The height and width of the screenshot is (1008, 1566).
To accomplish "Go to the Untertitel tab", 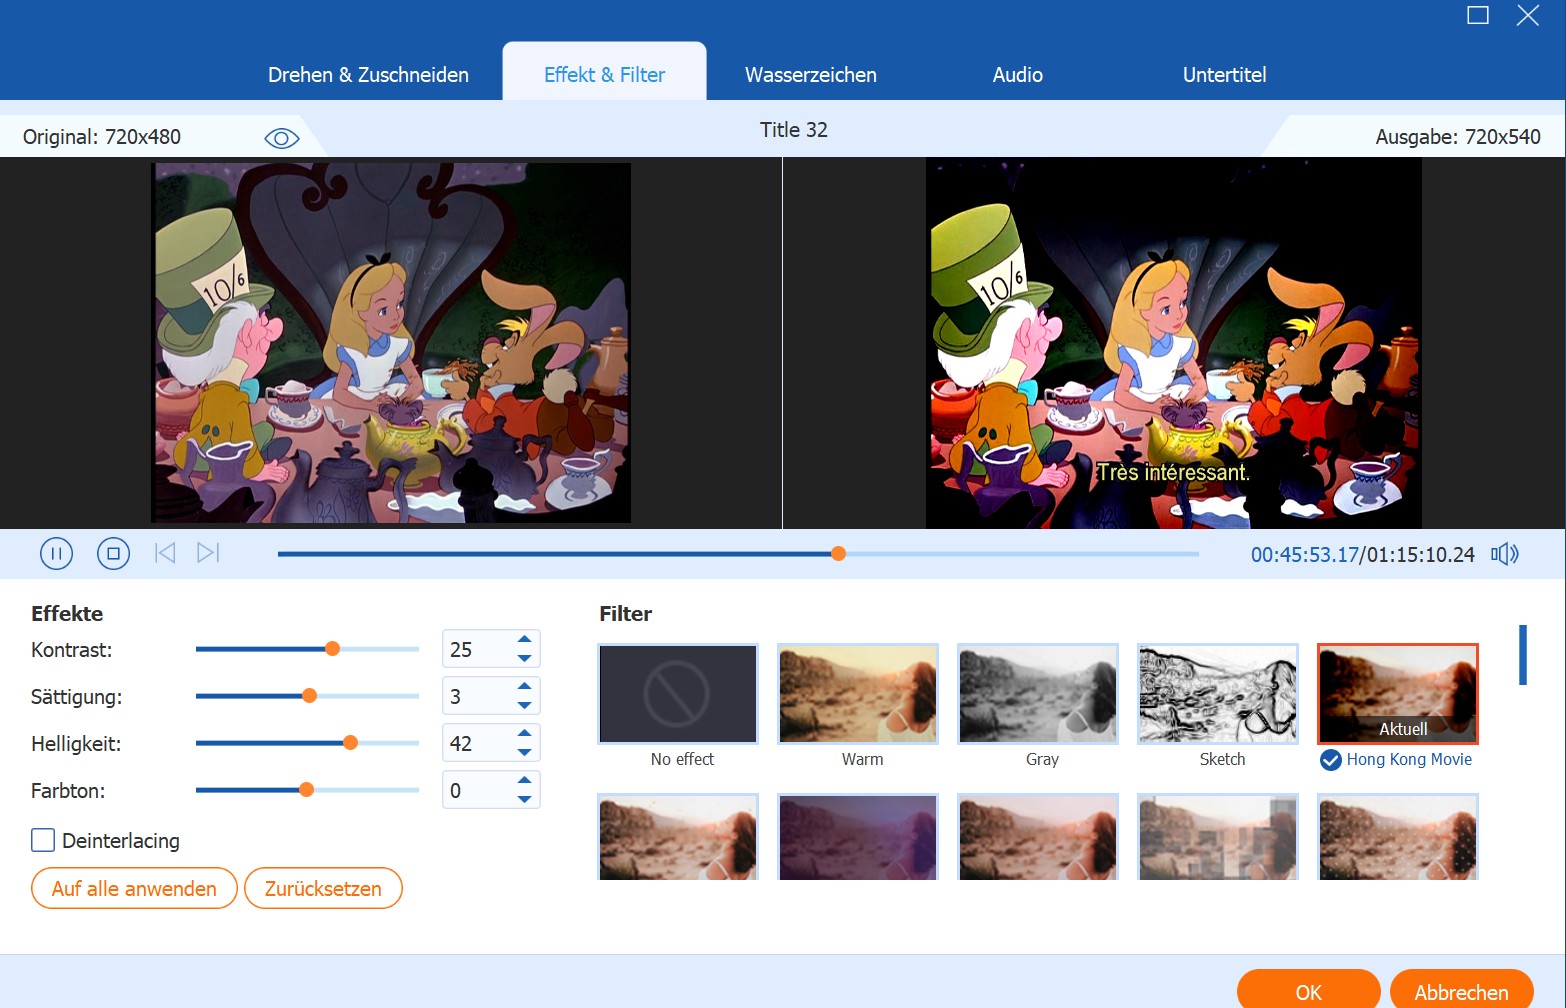I will point(1224,75).
